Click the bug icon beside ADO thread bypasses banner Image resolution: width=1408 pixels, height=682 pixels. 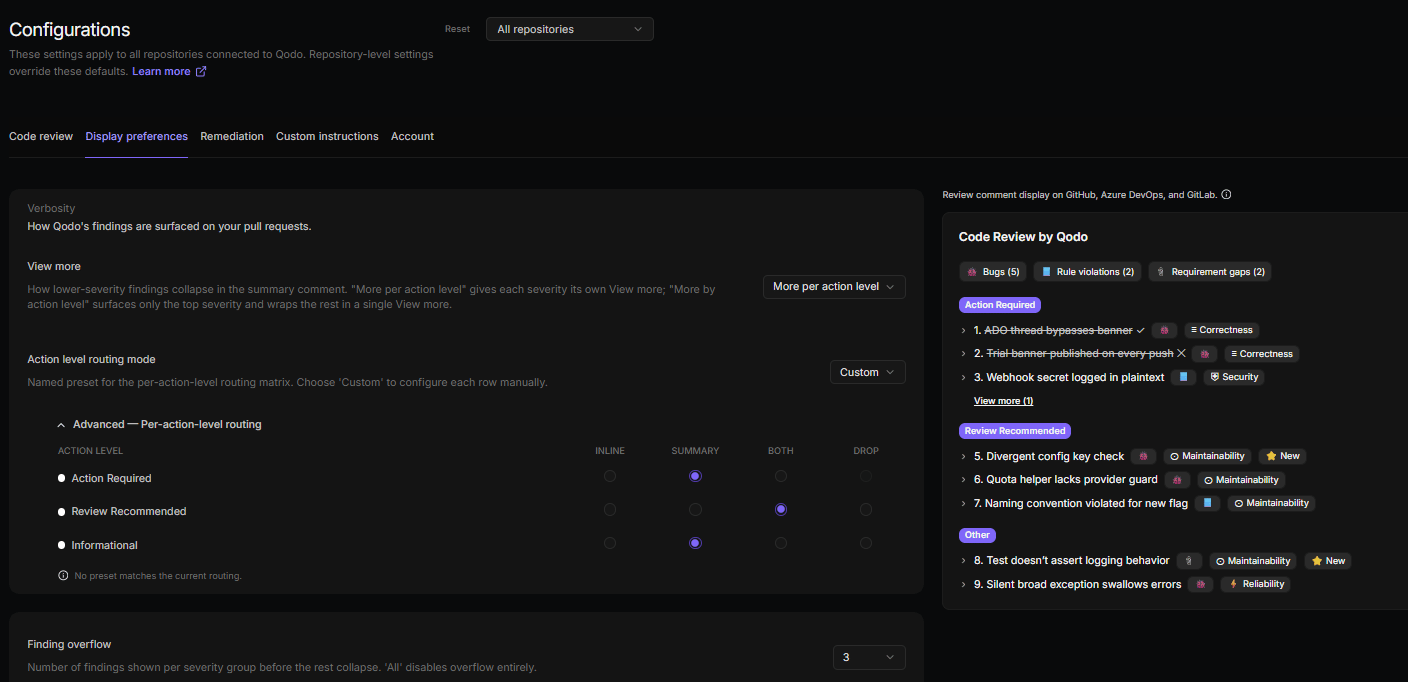point(1164,330)
